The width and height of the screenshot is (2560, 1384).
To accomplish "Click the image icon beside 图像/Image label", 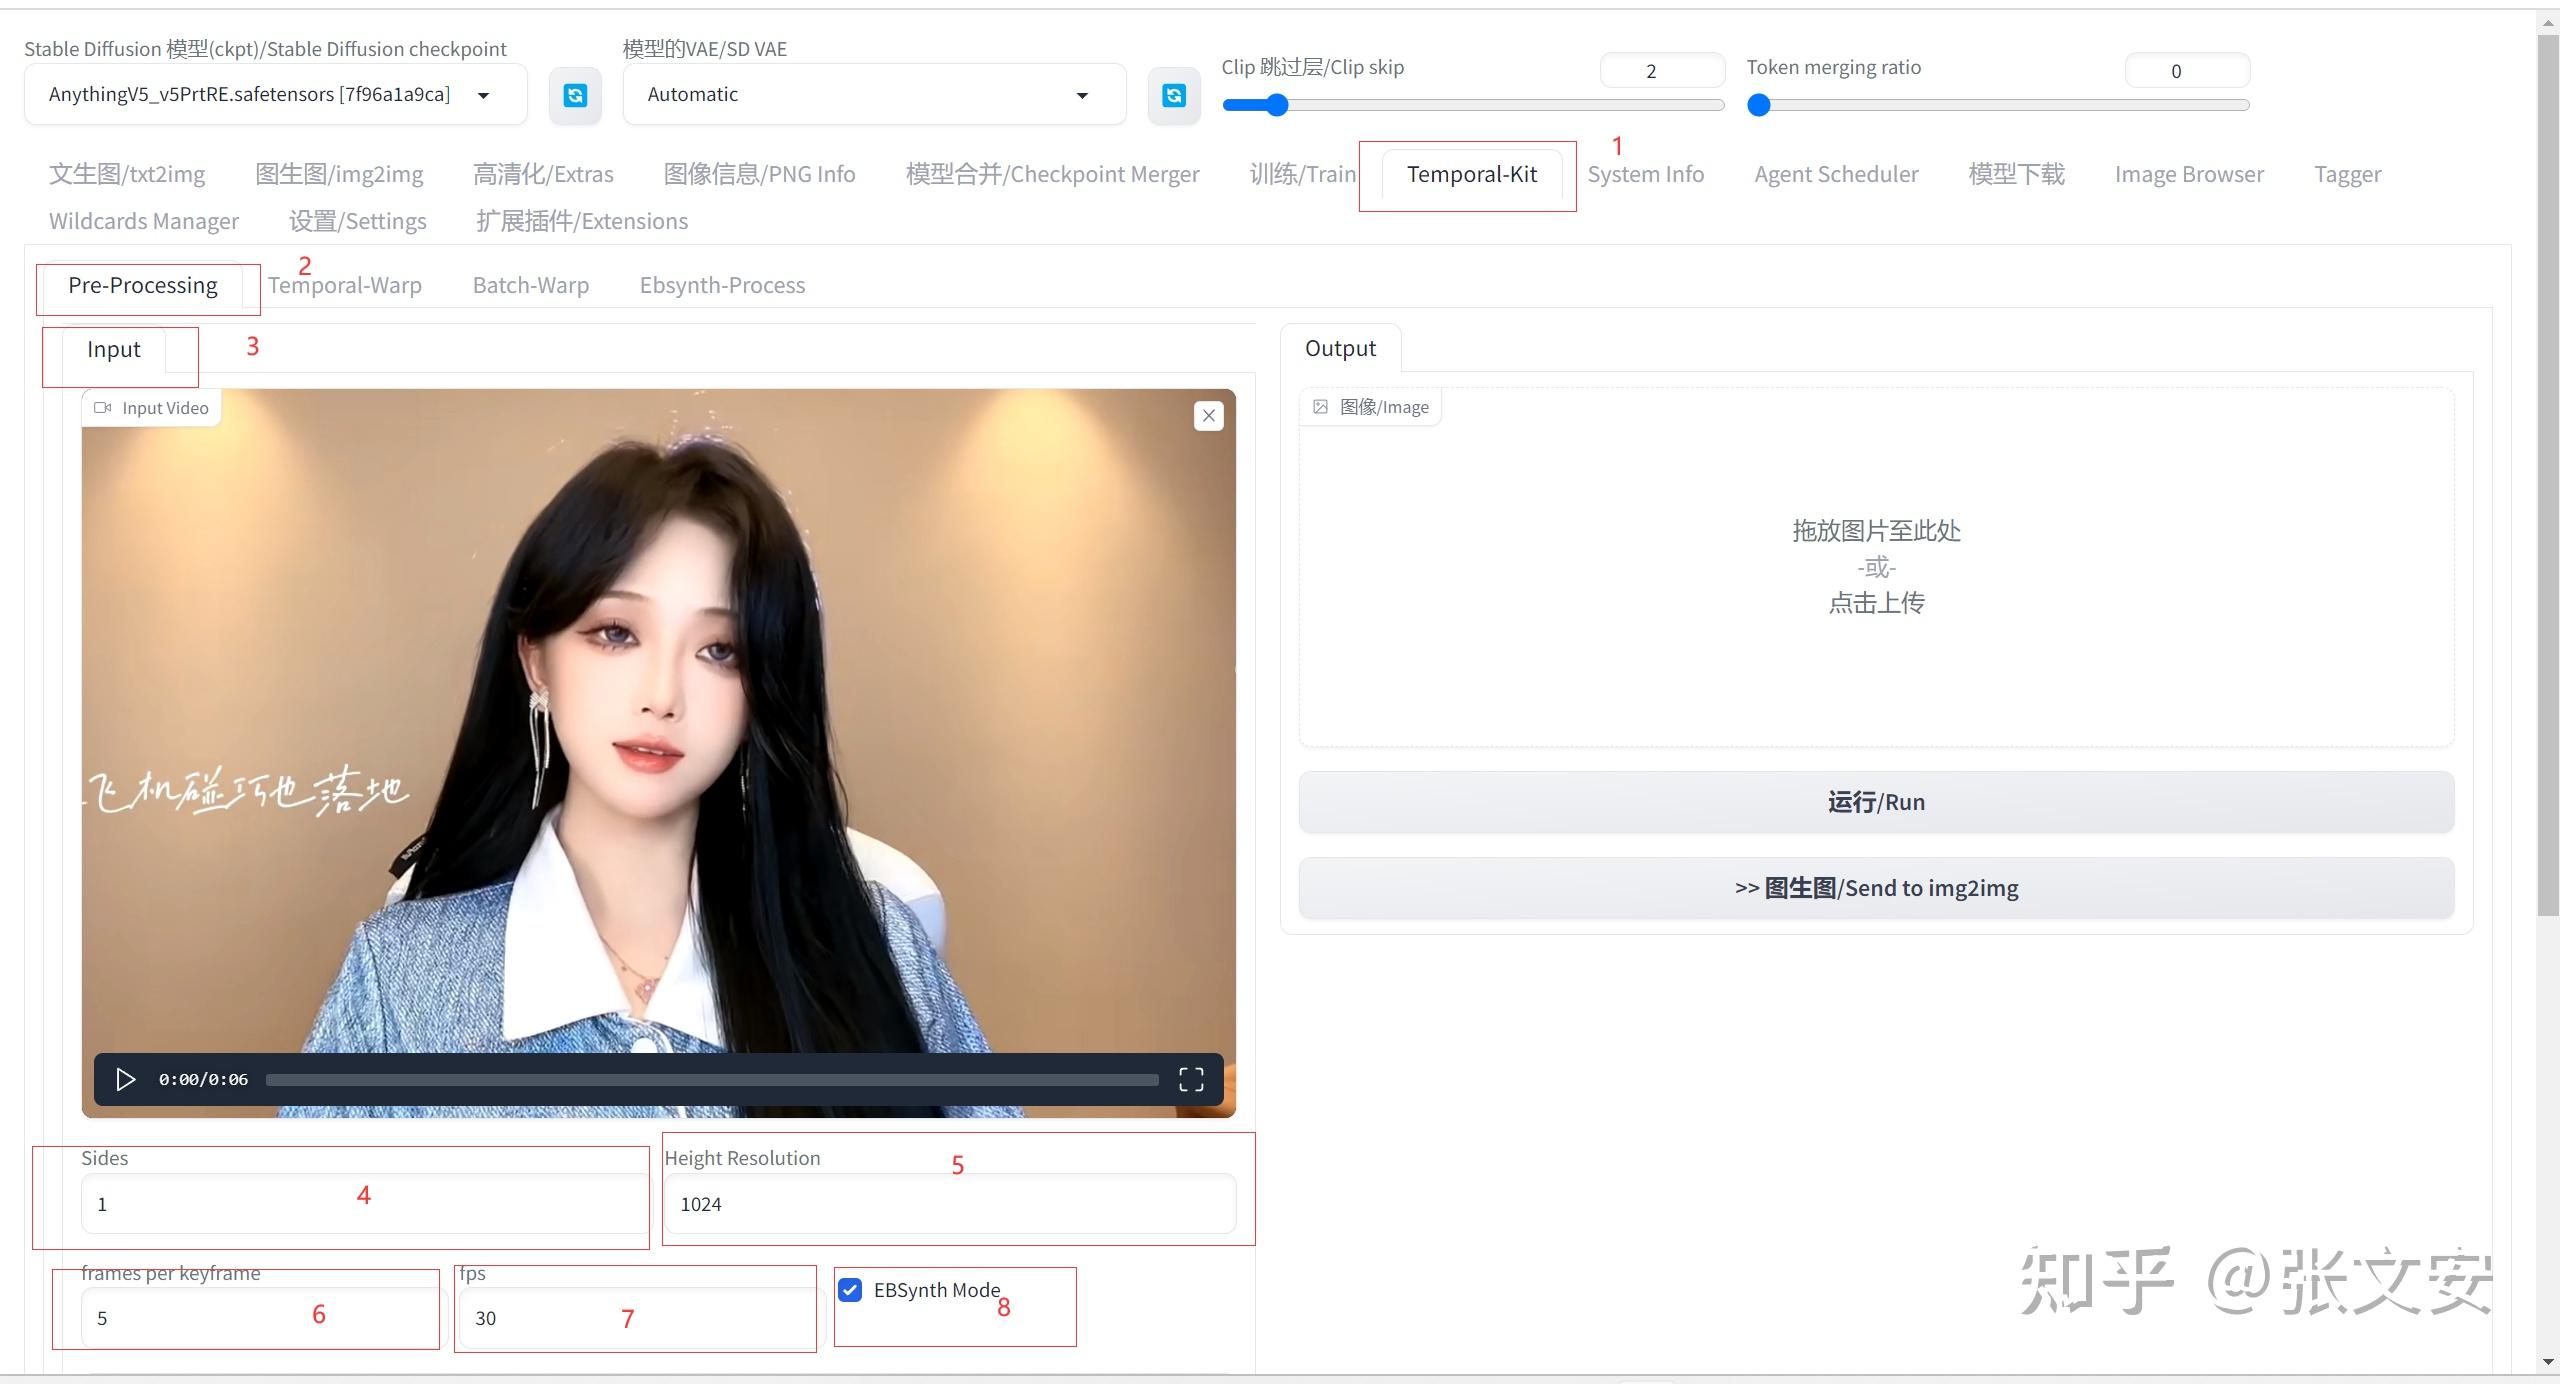I will (1320, 406).
